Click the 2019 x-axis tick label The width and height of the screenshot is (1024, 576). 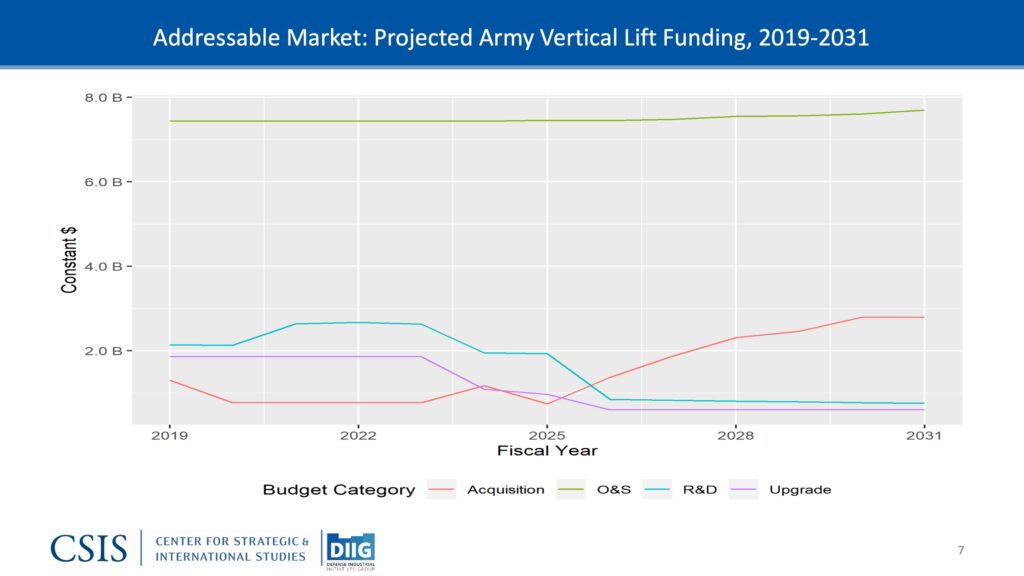click(169, 436)
